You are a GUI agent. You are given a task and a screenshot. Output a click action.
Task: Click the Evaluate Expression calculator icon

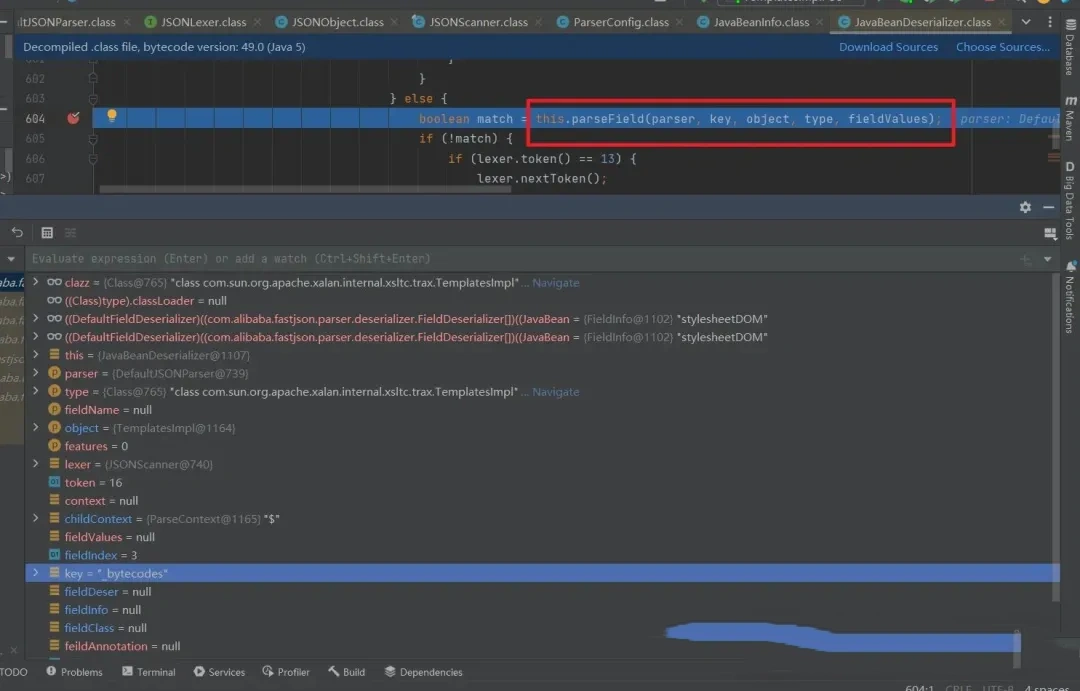[x=47, y=233]
